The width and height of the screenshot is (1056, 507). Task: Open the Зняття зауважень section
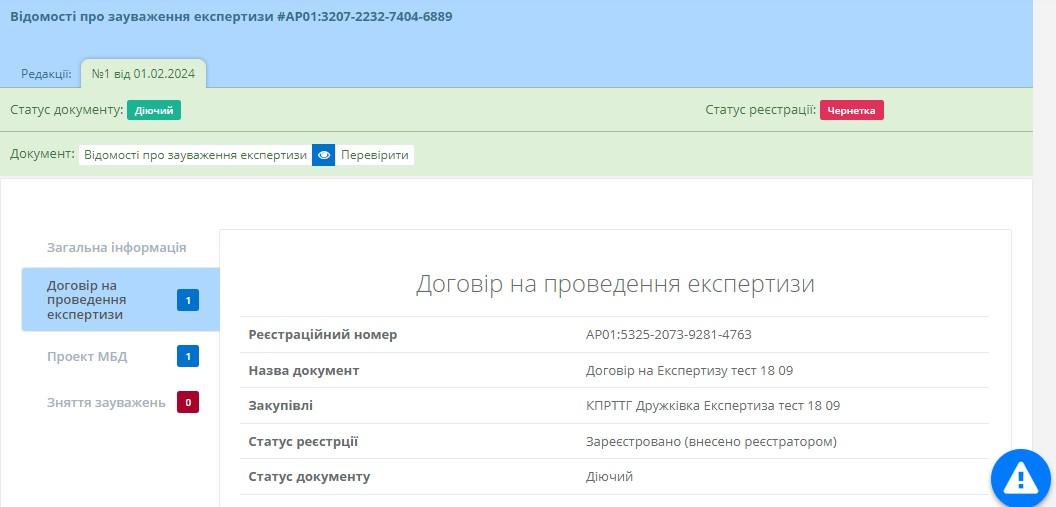(106, 402)
